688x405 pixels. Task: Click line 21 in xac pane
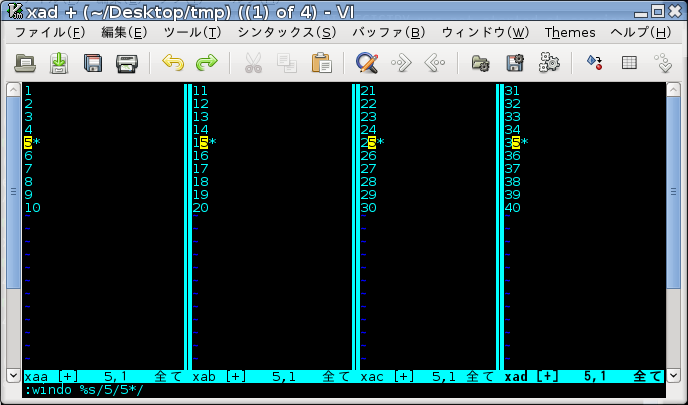click(x=368, y=91)
